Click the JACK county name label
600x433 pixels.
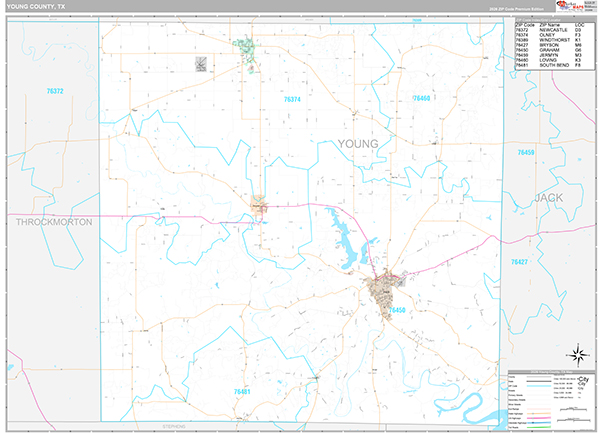point(549,198)
